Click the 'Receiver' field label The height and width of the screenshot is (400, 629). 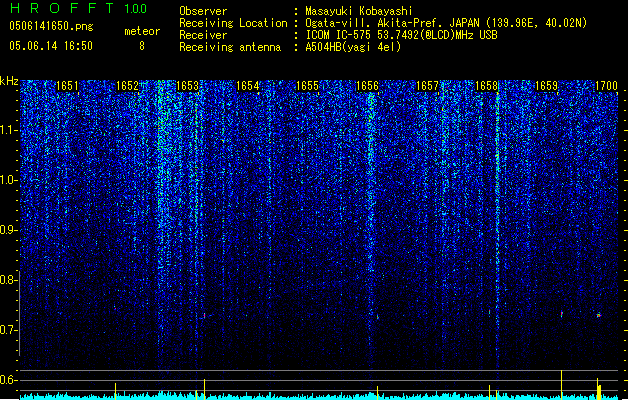(x=203, y=35)
